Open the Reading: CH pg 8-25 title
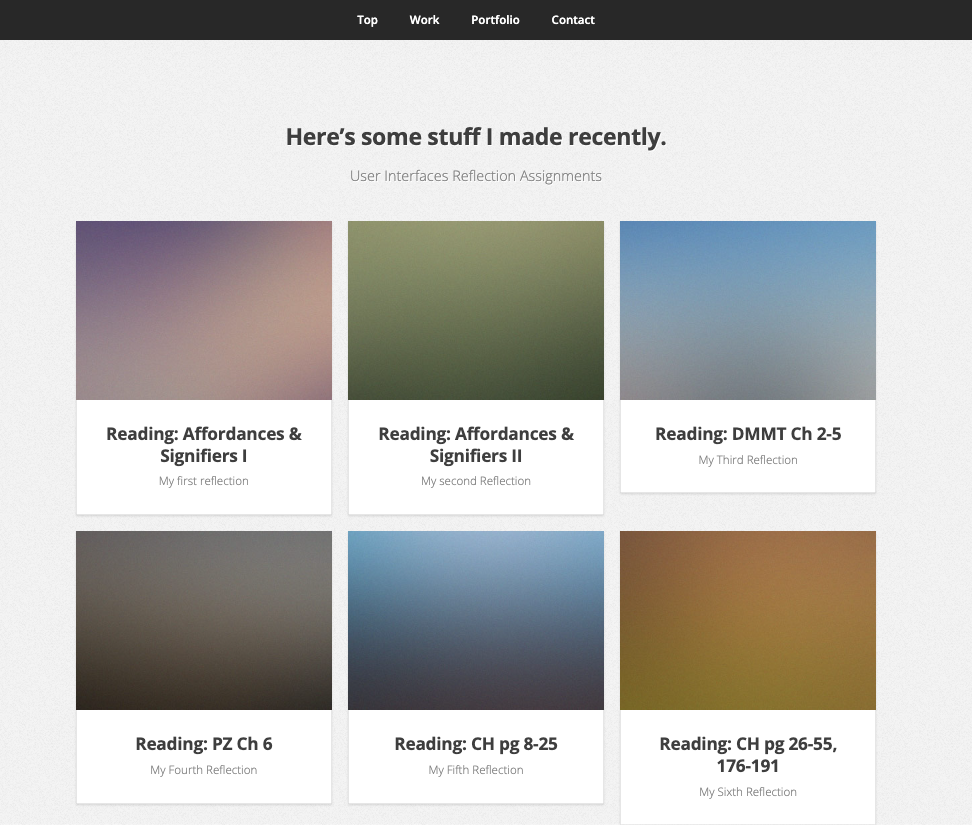The width and height of the screenshot is (972, 825). (x=476, y=744)
